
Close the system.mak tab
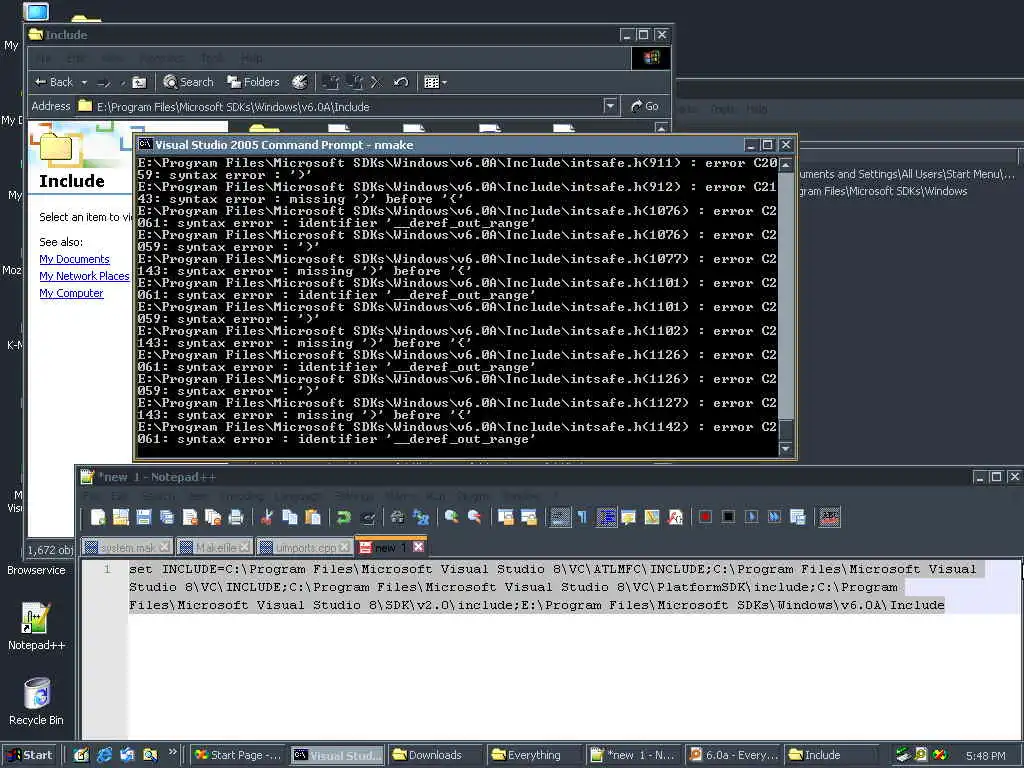tap(165, 547)
